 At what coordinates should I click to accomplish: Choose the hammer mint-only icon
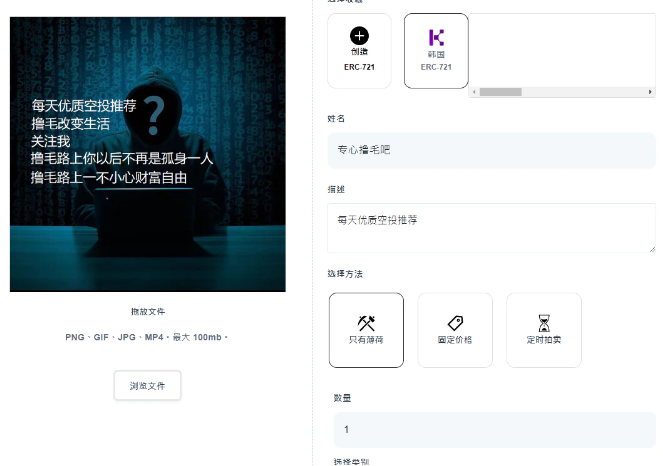tap(366, 323)
